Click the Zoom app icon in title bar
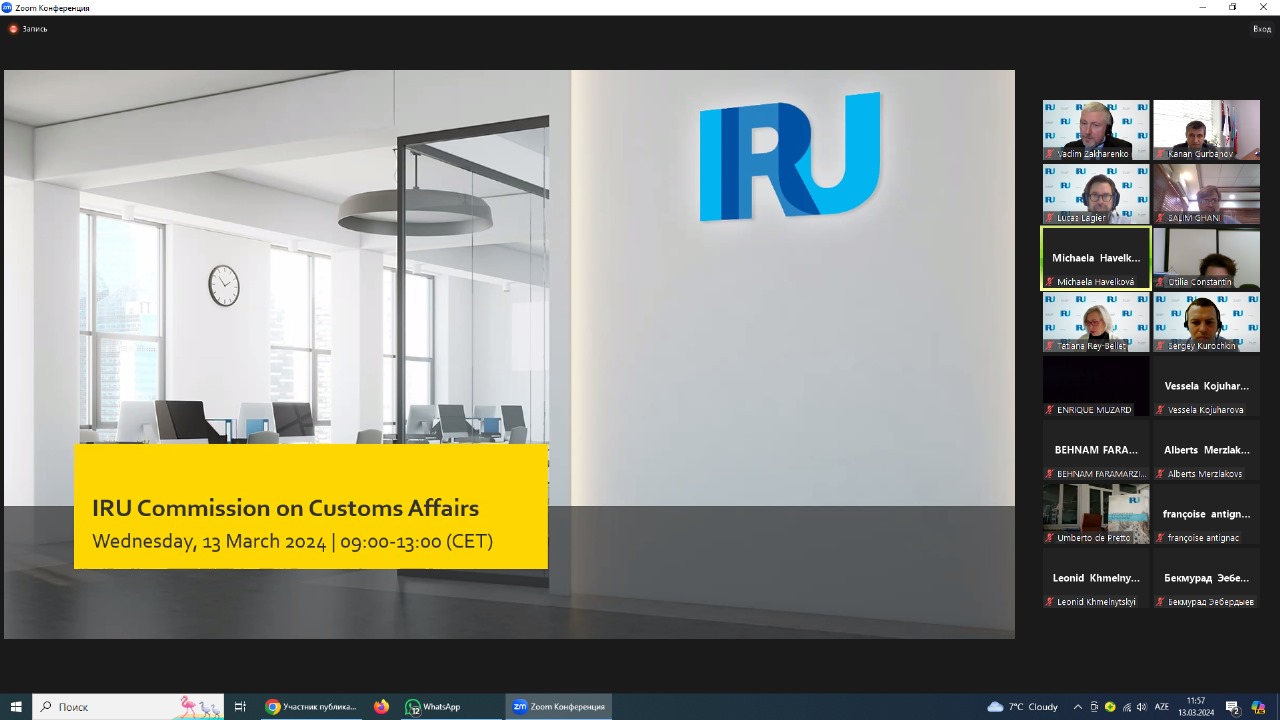The image size is (1280, 720). (7, 7)
